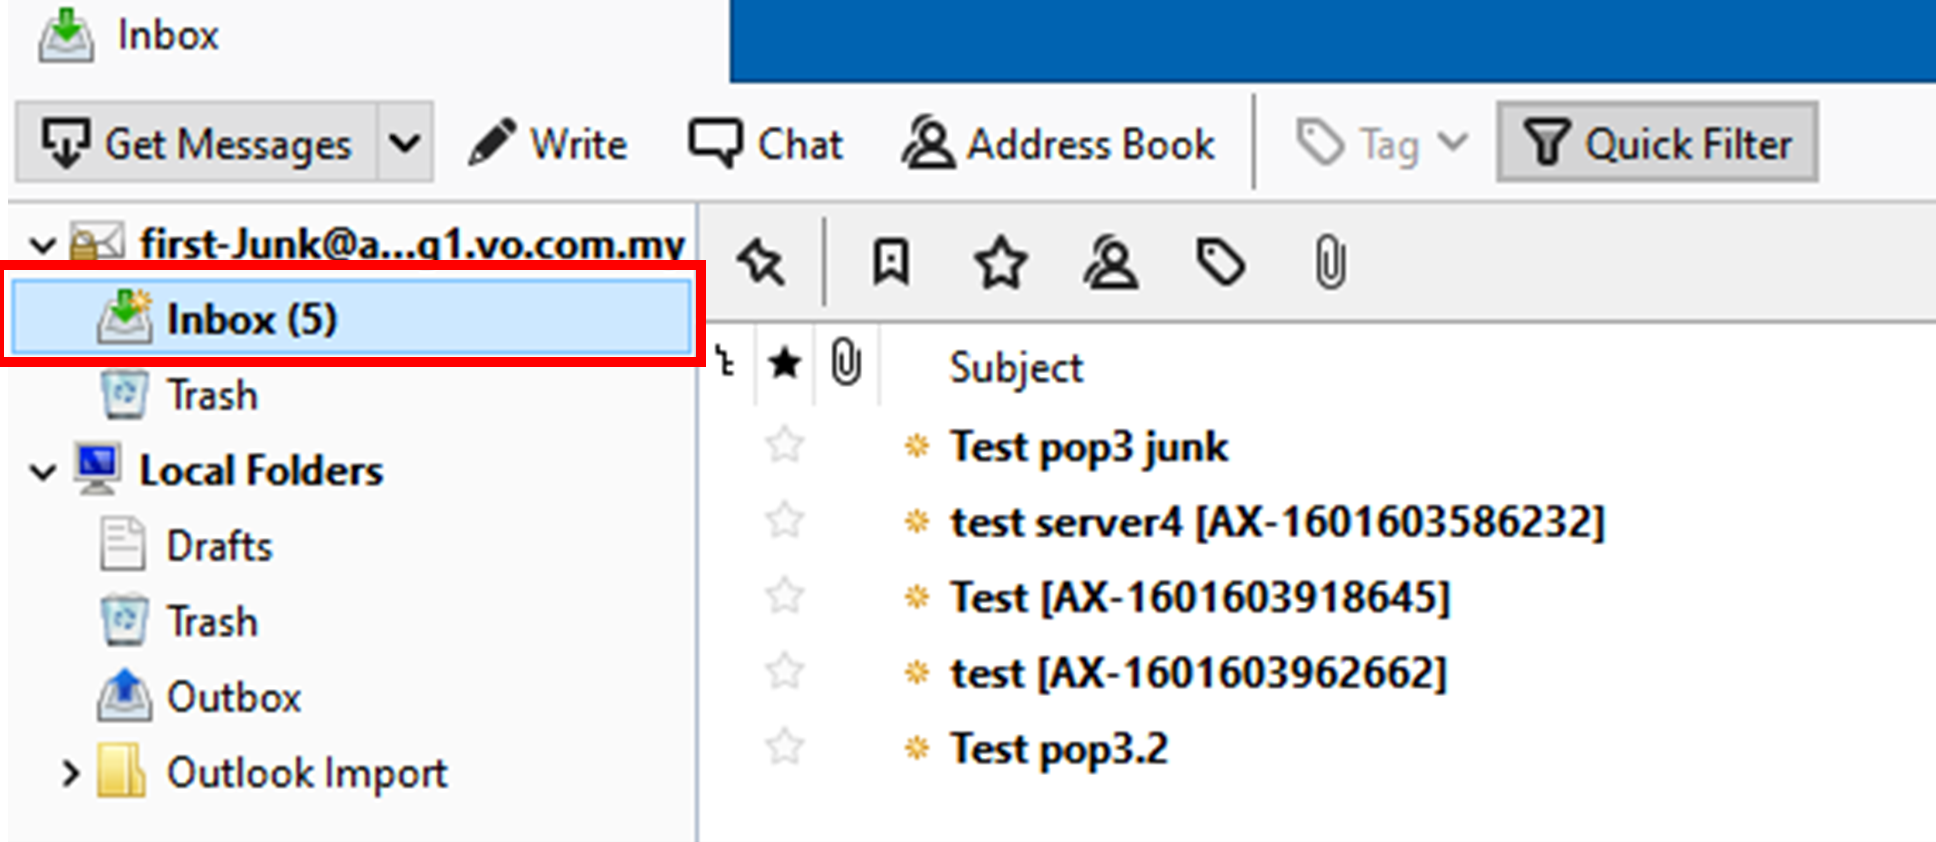Open the Address Book
This screenshot has width=1936, height=842.
(1058, 143)
